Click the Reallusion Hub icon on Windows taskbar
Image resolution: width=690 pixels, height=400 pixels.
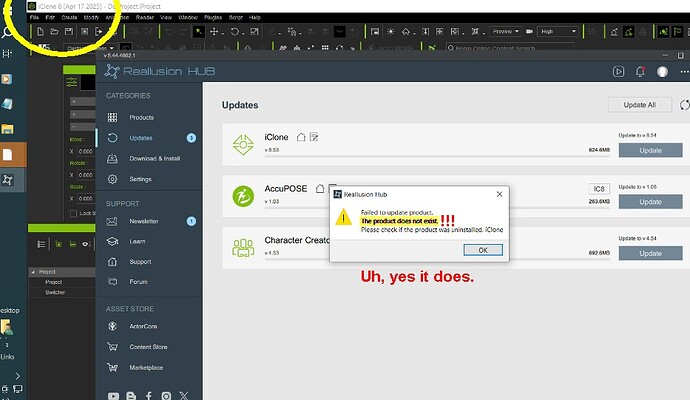[8, 180]
